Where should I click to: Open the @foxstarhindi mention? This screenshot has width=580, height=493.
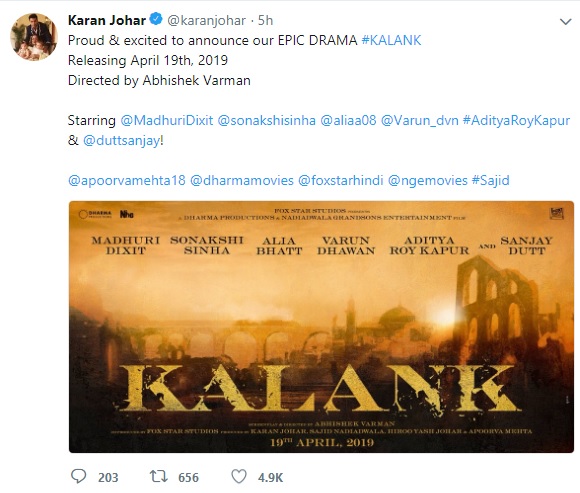(341, 180)
